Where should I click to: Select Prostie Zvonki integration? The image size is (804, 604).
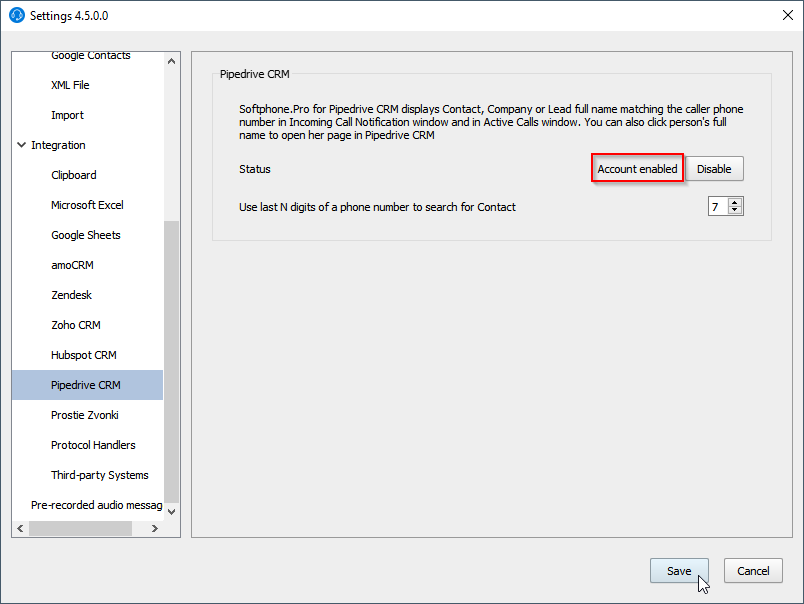[85, 415]
